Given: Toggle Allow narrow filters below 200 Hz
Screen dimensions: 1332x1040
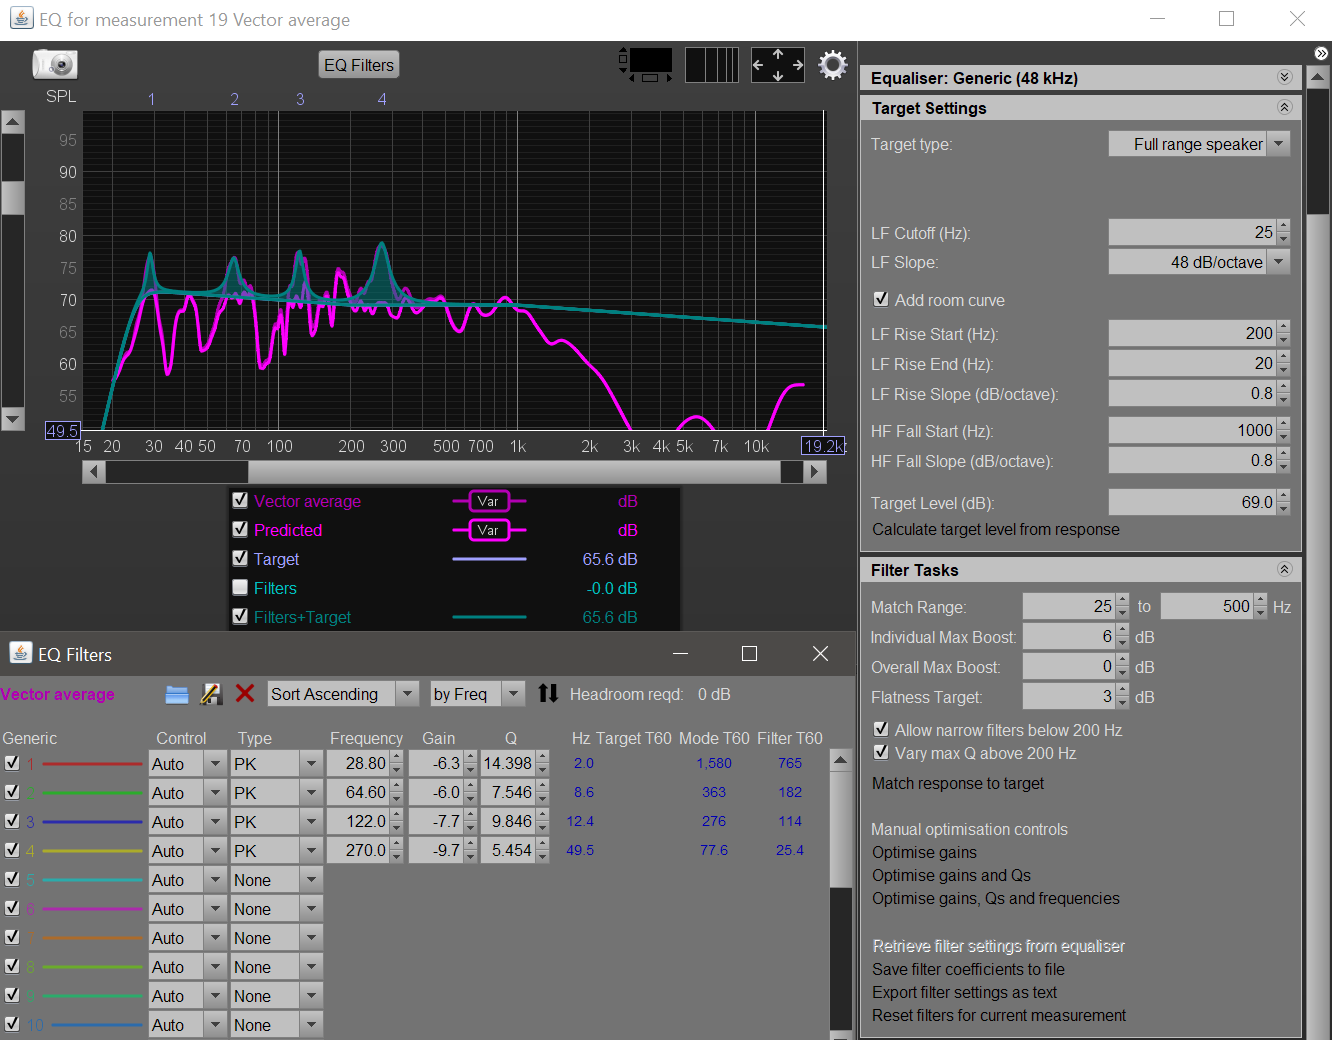Looking at the screenshot, I should pos(881,729).
